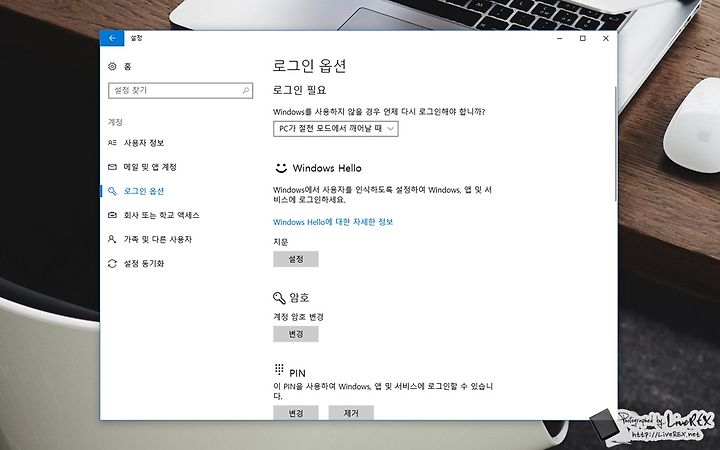
Task: Click the back arrow button in Settings
Action: 112,38
